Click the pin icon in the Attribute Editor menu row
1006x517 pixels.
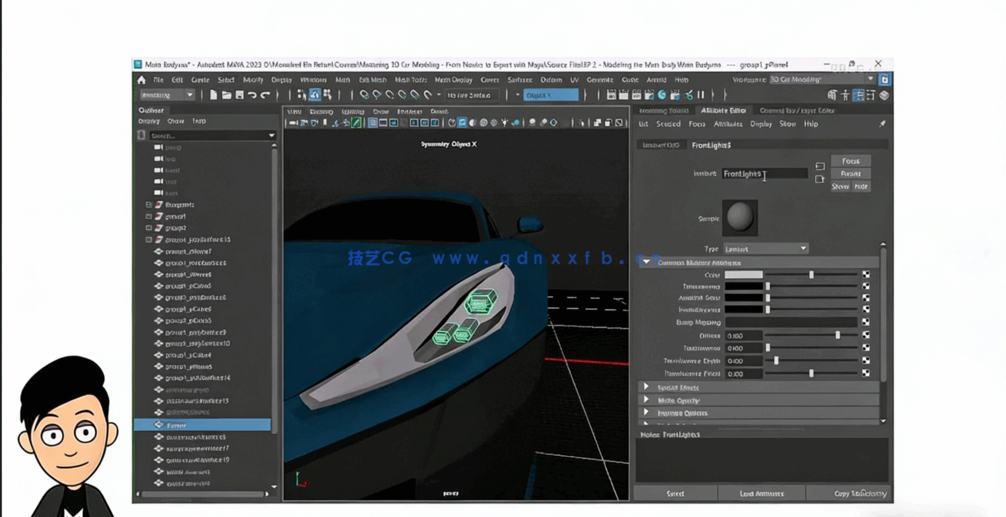(x=882, y=124)
